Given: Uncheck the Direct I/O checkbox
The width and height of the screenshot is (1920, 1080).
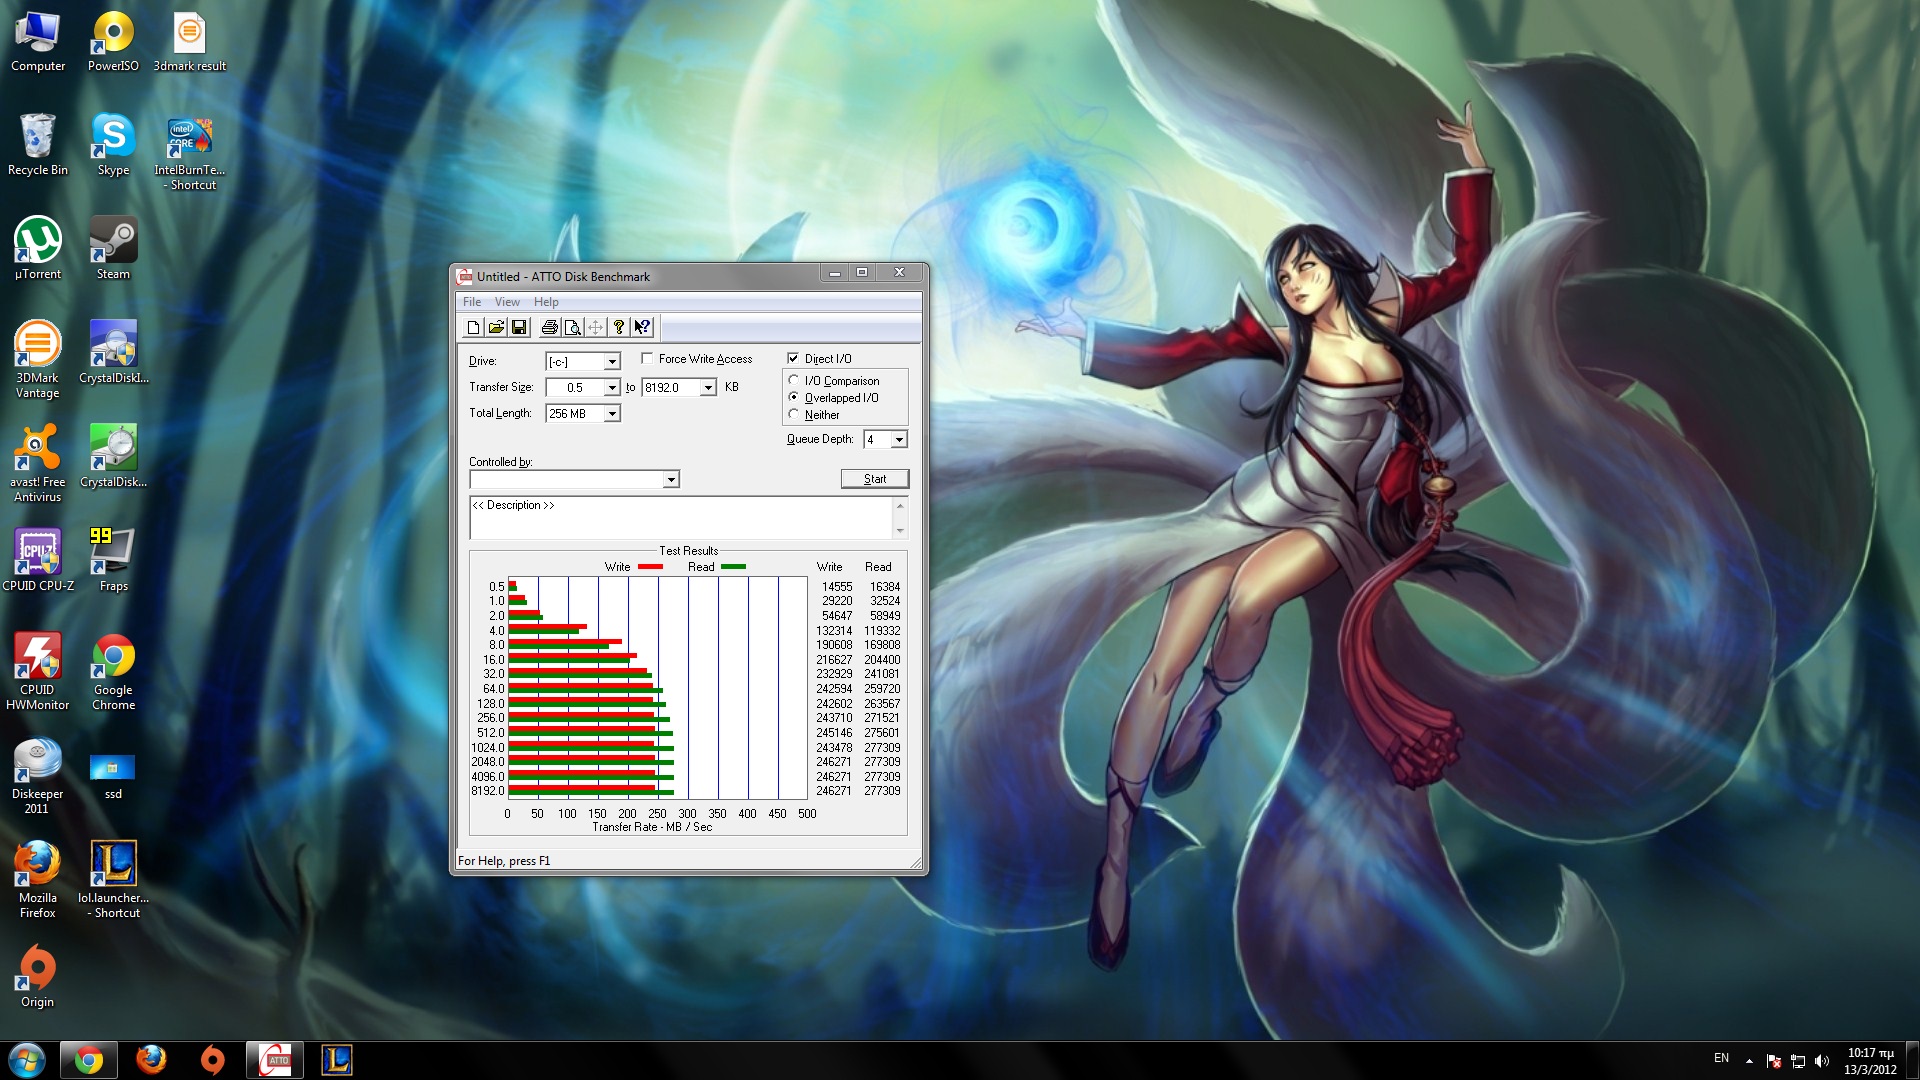Looking at the screenshot, I should pyautogui.click(x=793, y=358).
